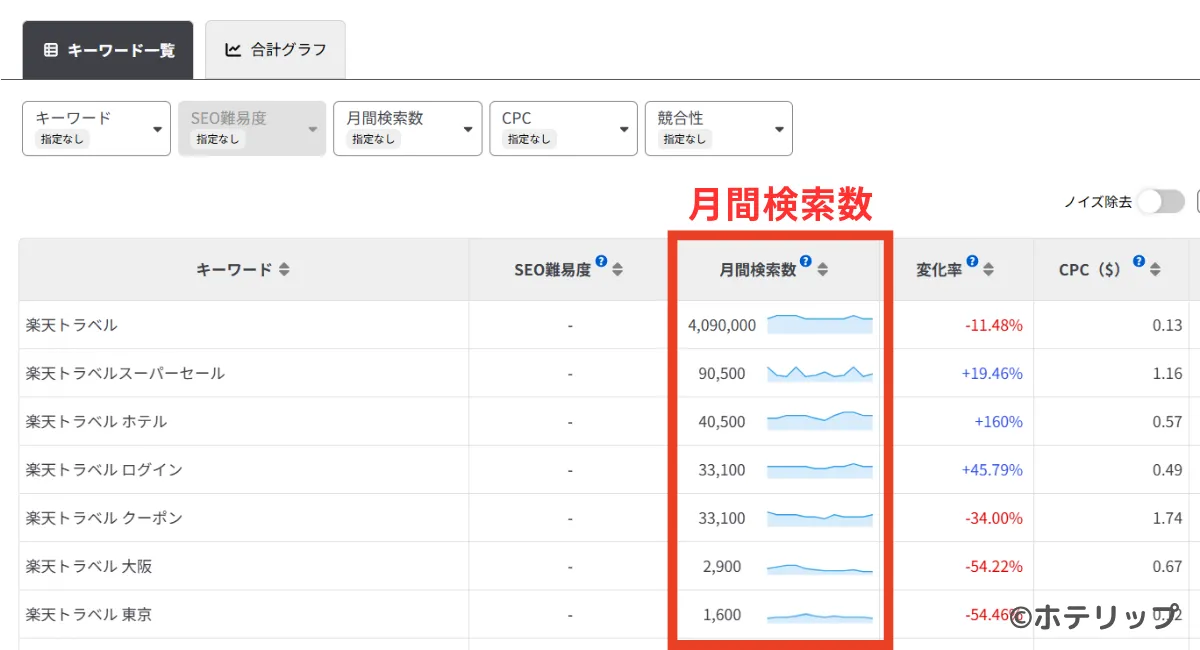Select the 楽天トラベル ログイン keyword

point(104,469)
